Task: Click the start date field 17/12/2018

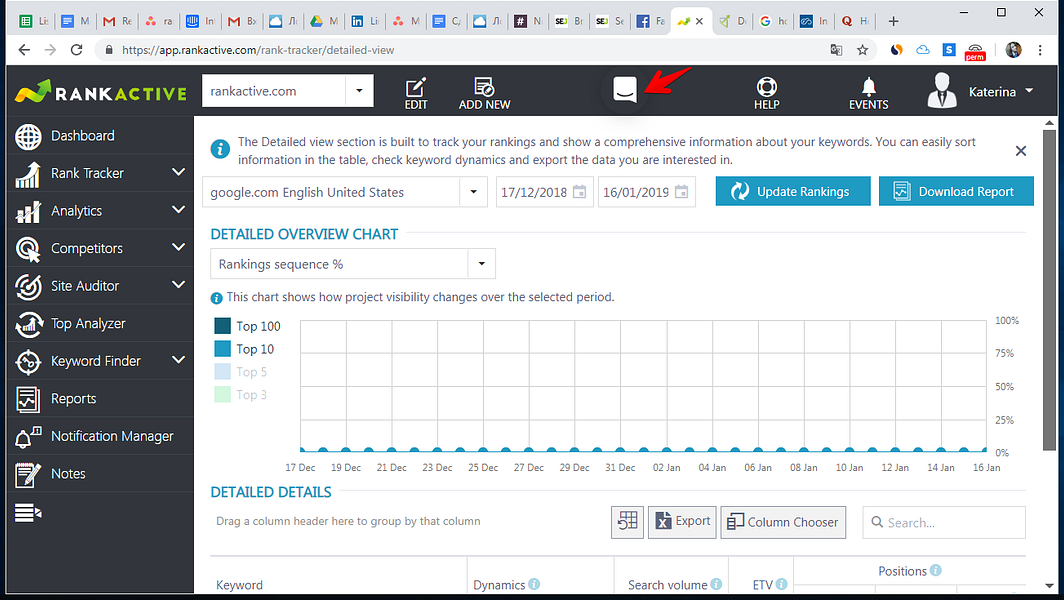Action: (534, 192)
